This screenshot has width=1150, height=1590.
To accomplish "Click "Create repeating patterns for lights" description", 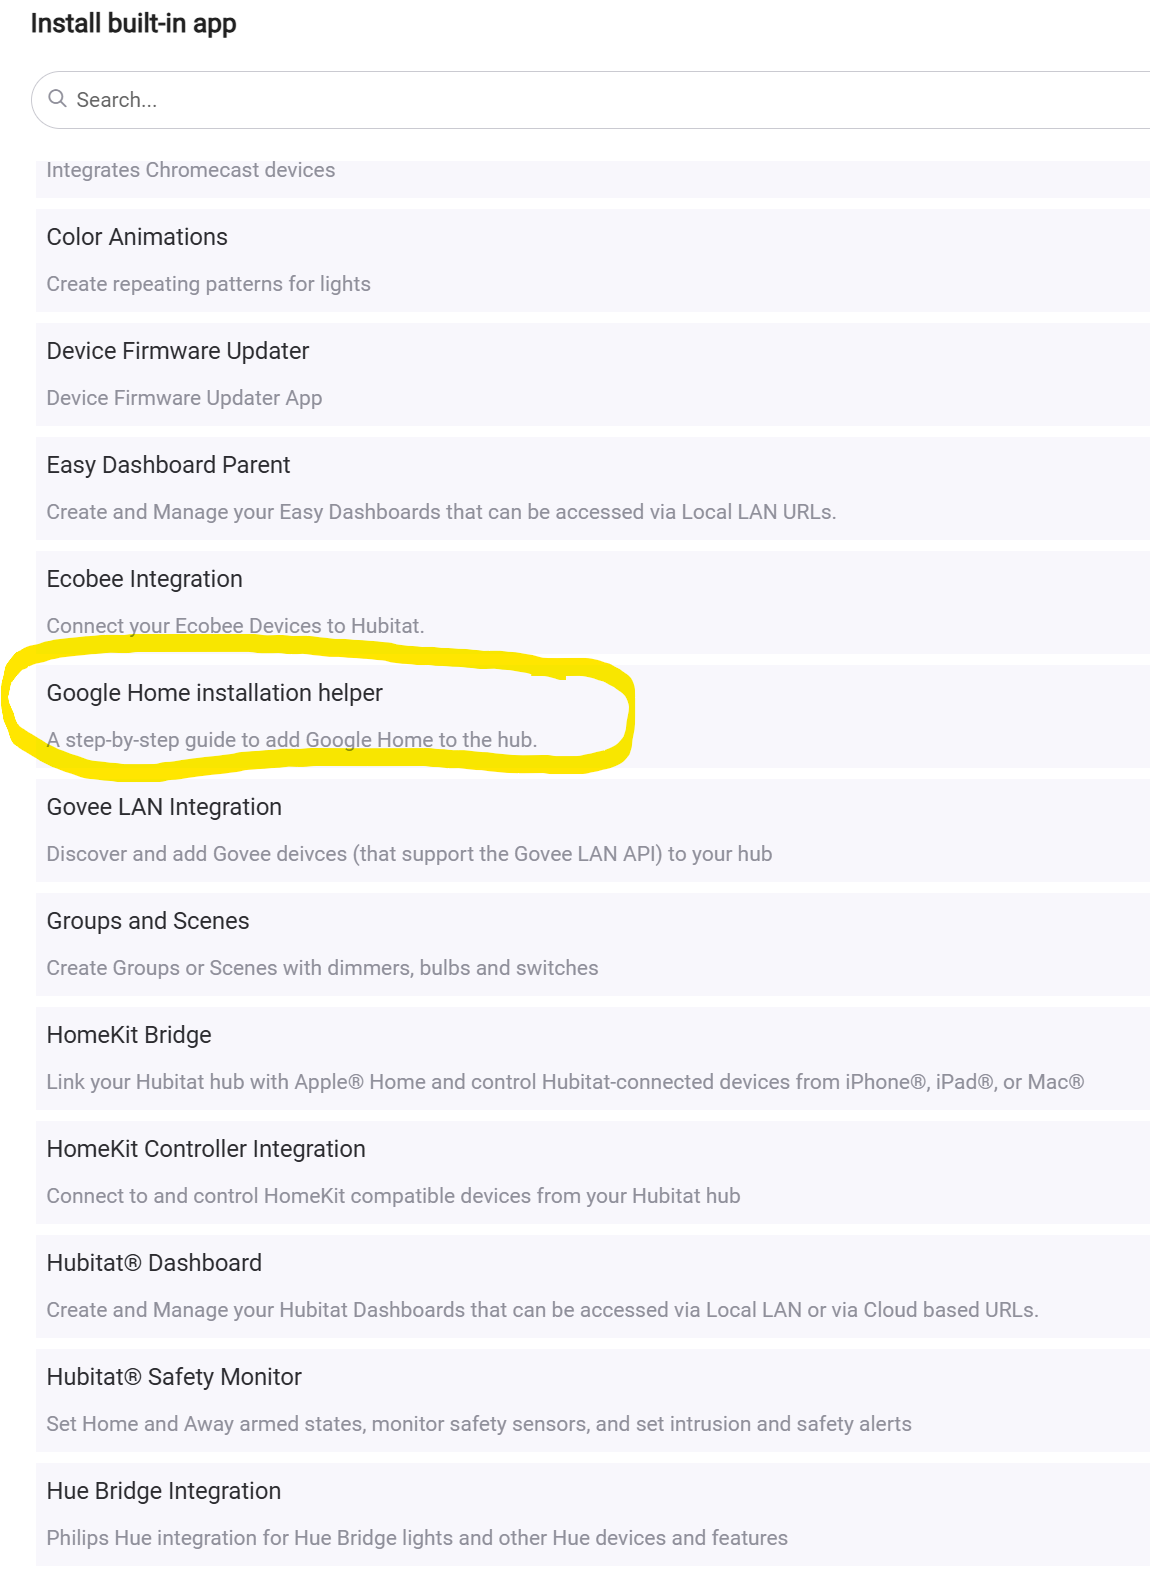I will coord(208,284).
